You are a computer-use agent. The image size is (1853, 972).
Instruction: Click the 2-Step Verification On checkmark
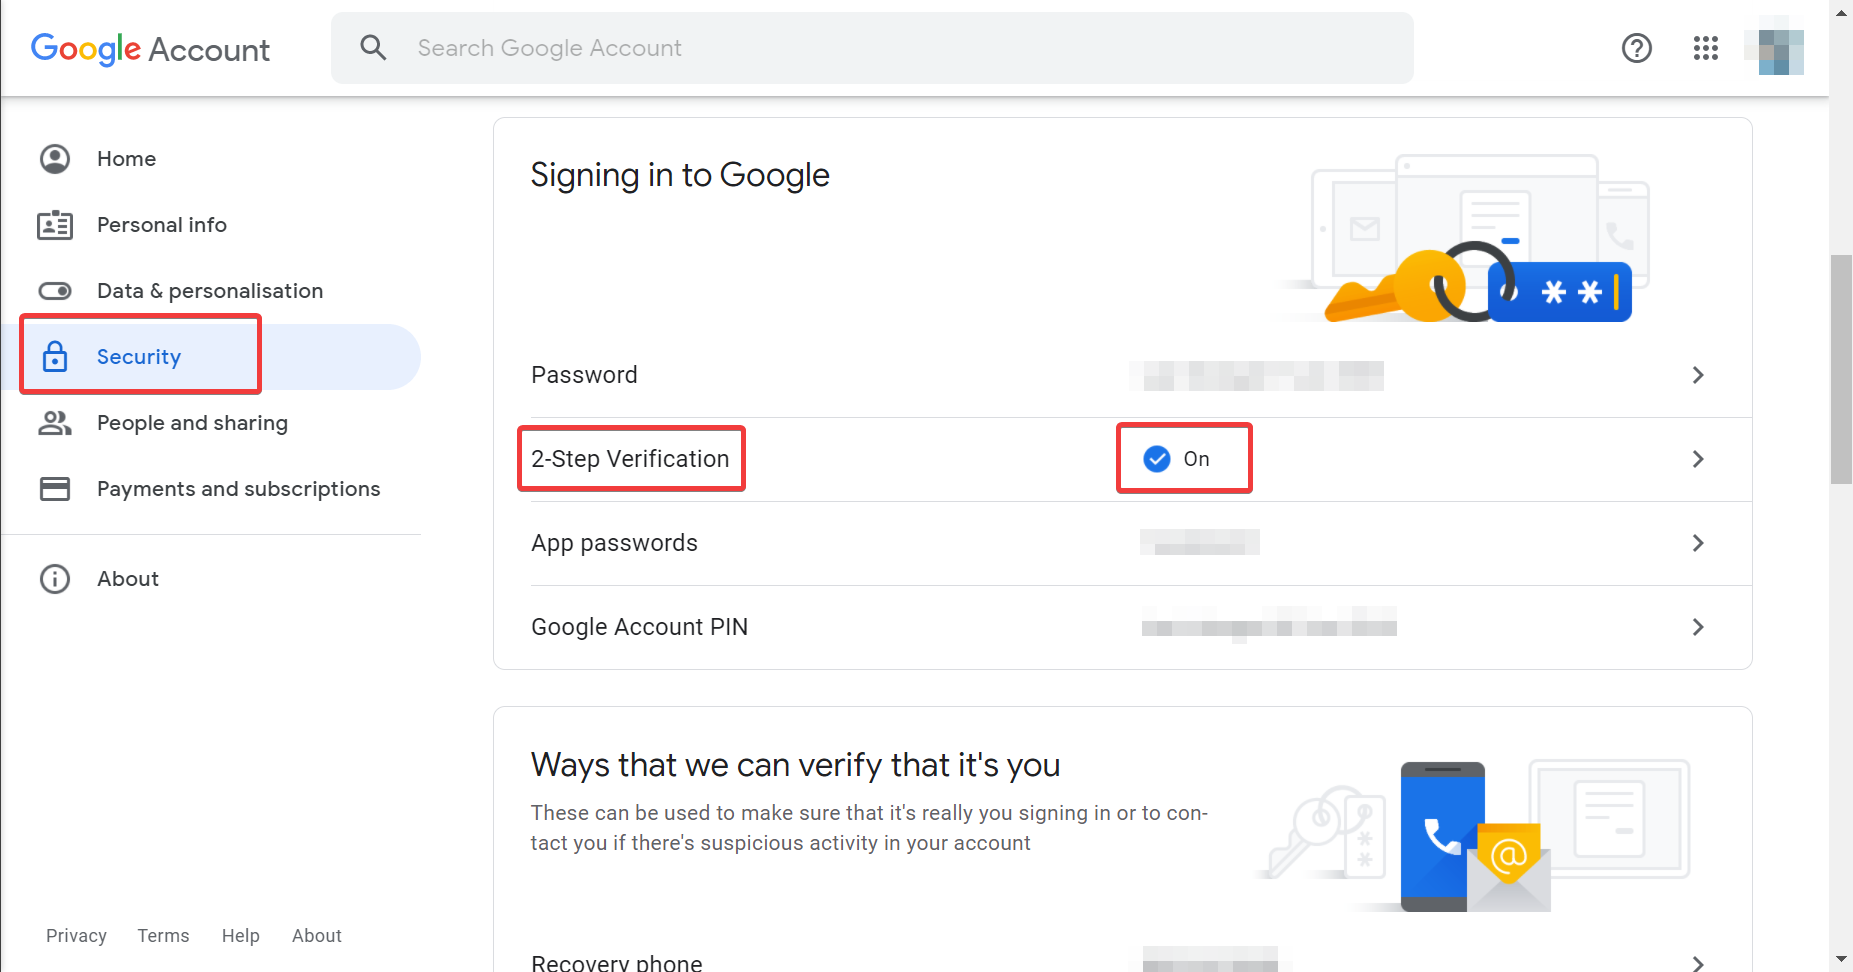(1157, 459)
